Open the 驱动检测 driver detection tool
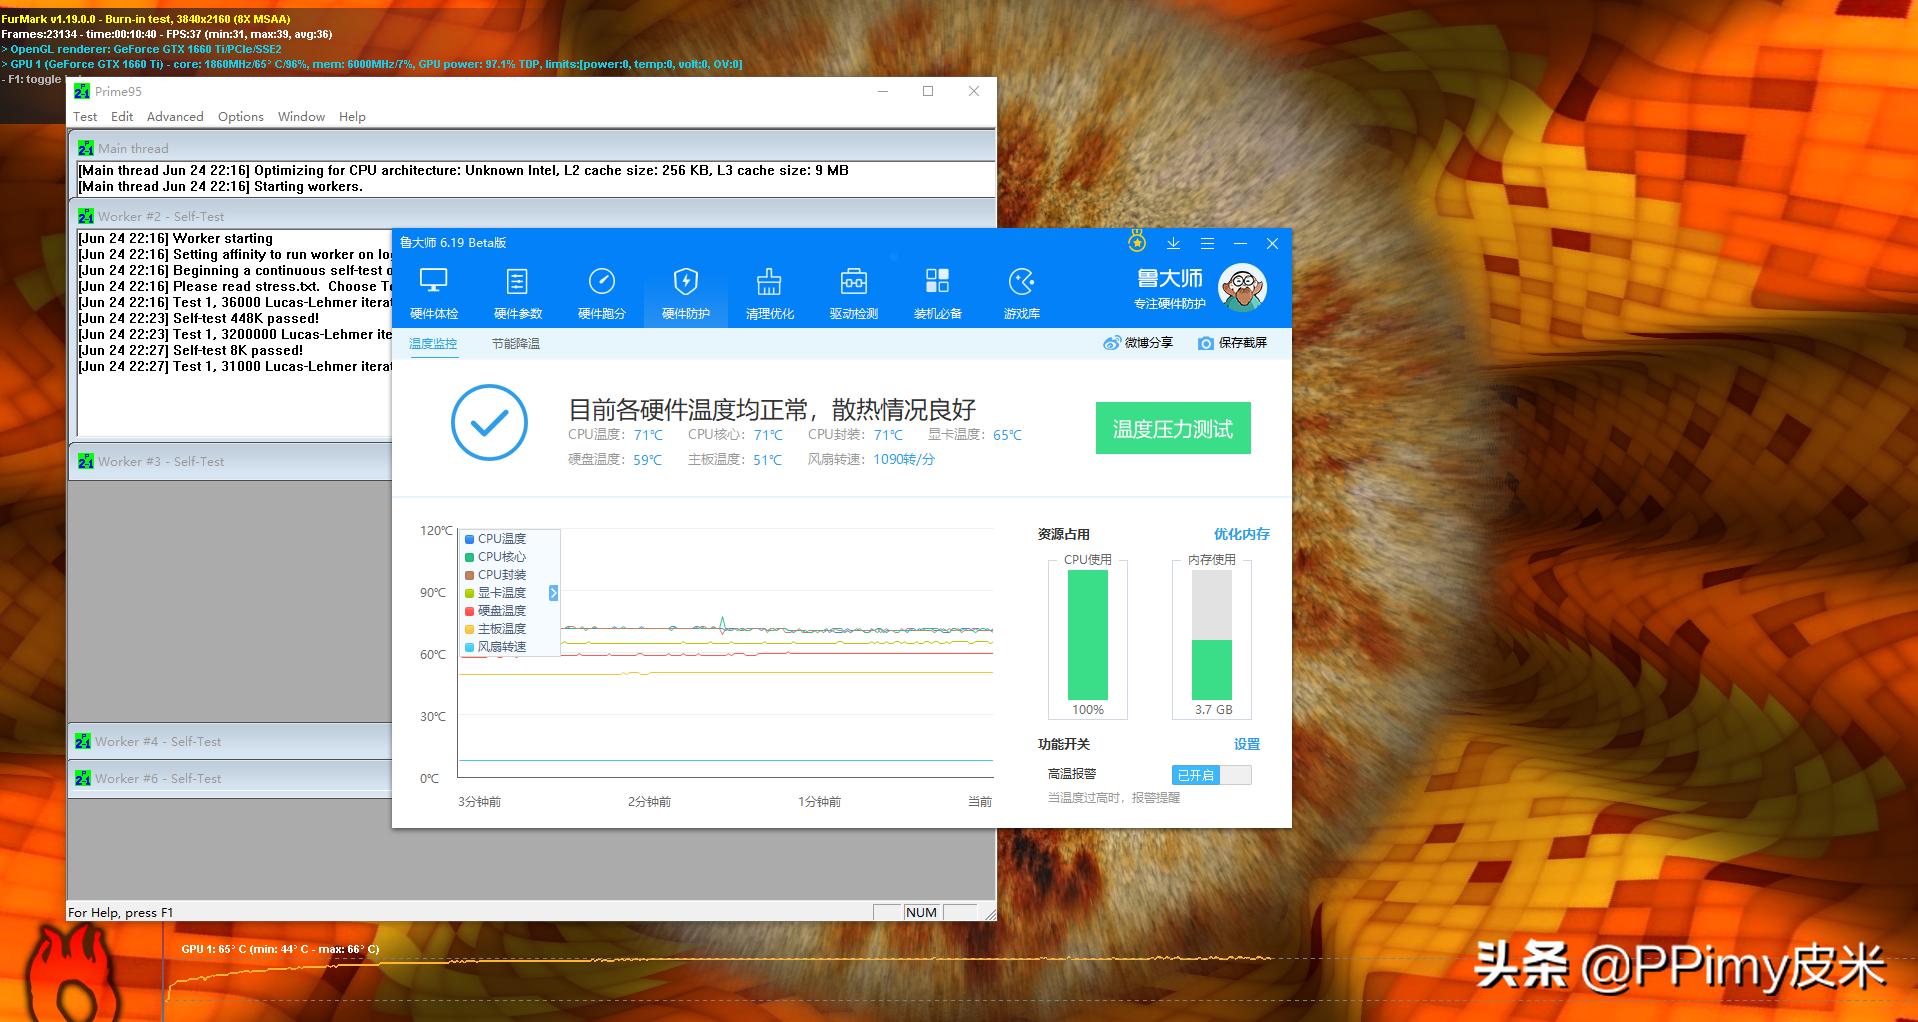 (853, 291)
